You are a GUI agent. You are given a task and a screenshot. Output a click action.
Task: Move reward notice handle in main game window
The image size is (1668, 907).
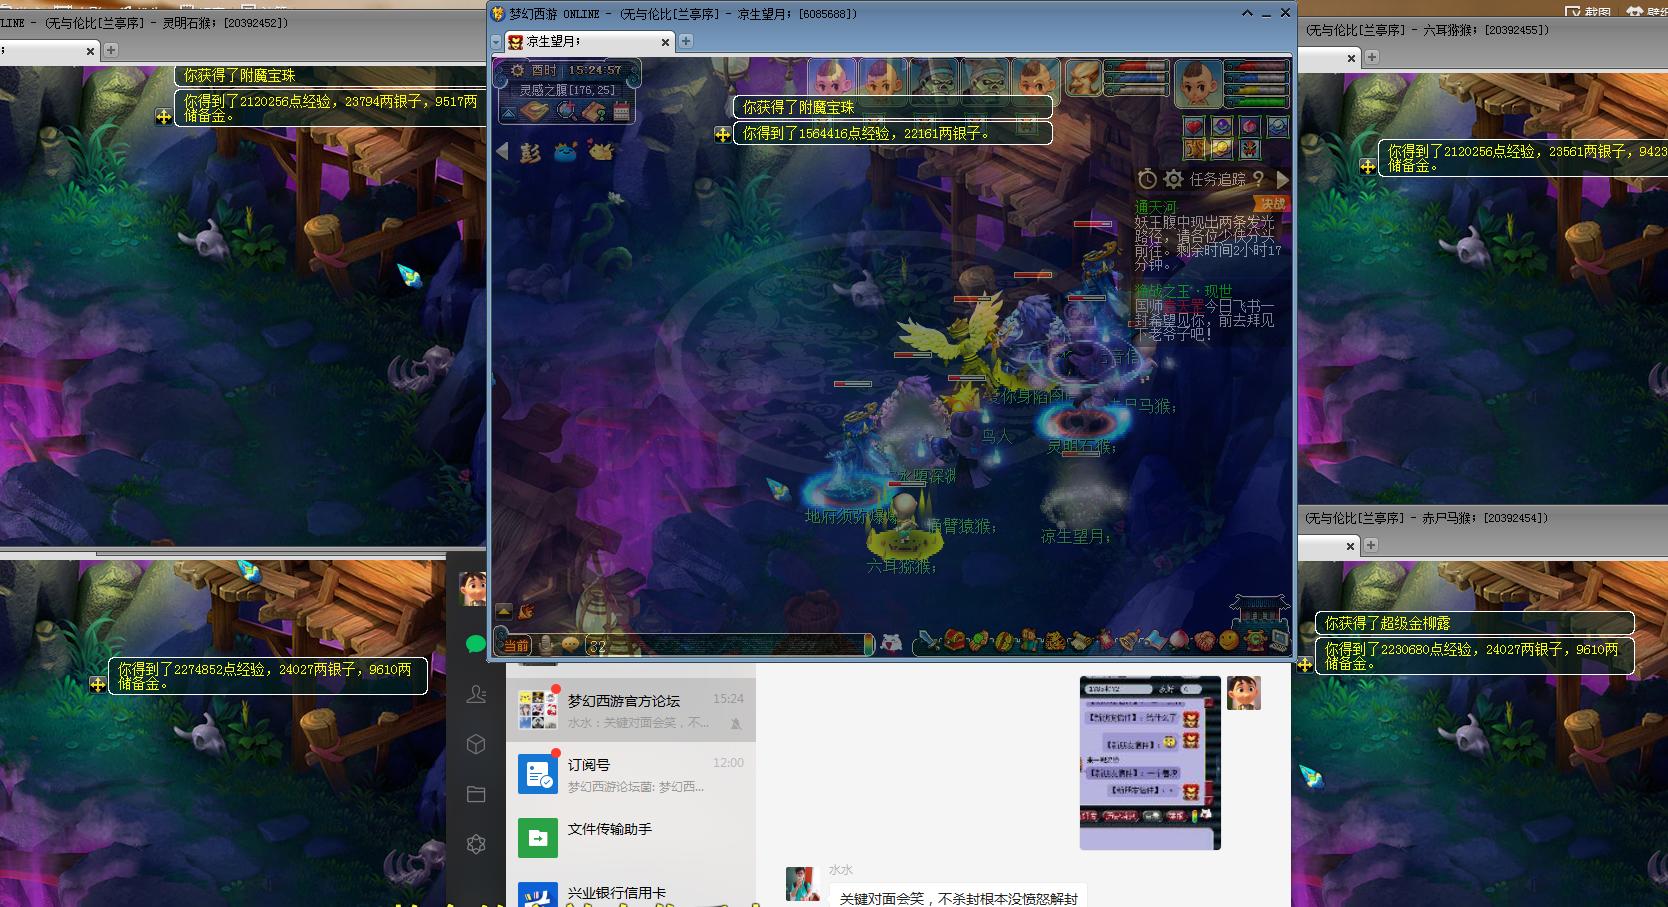[722, 134]
